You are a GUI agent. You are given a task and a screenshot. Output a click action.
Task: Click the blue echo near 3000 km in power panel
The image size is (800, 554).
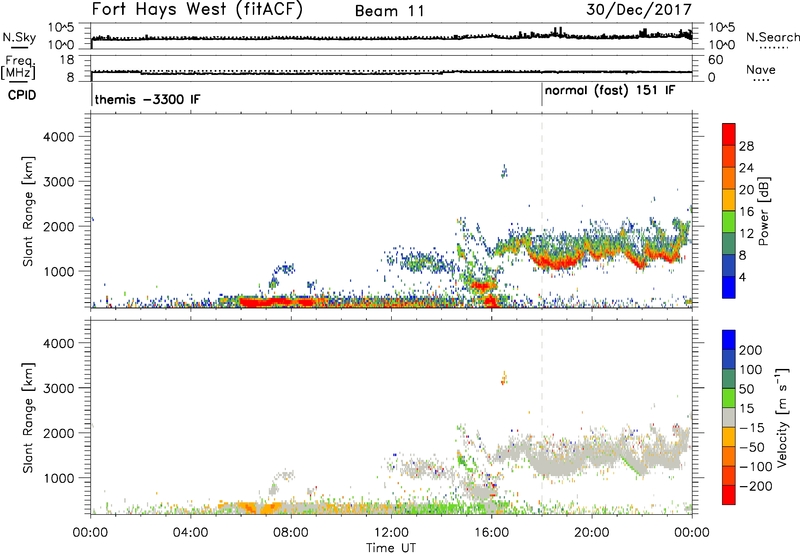click(x=504, y=171)
